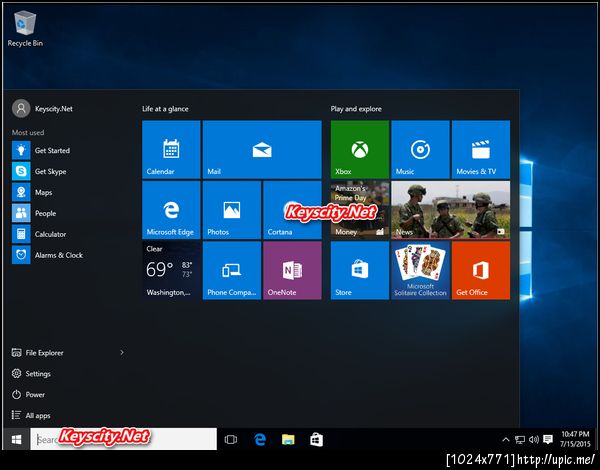
Task: Open the Money live tile
Action: tap(360, 210)
